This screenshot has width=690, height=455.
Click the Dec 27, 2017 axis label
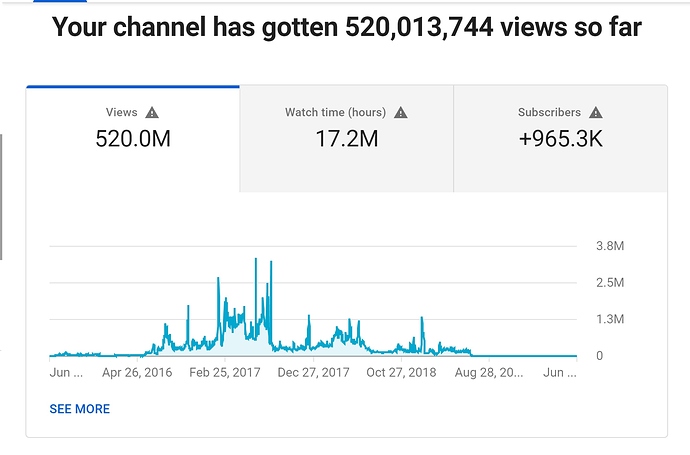313,373
